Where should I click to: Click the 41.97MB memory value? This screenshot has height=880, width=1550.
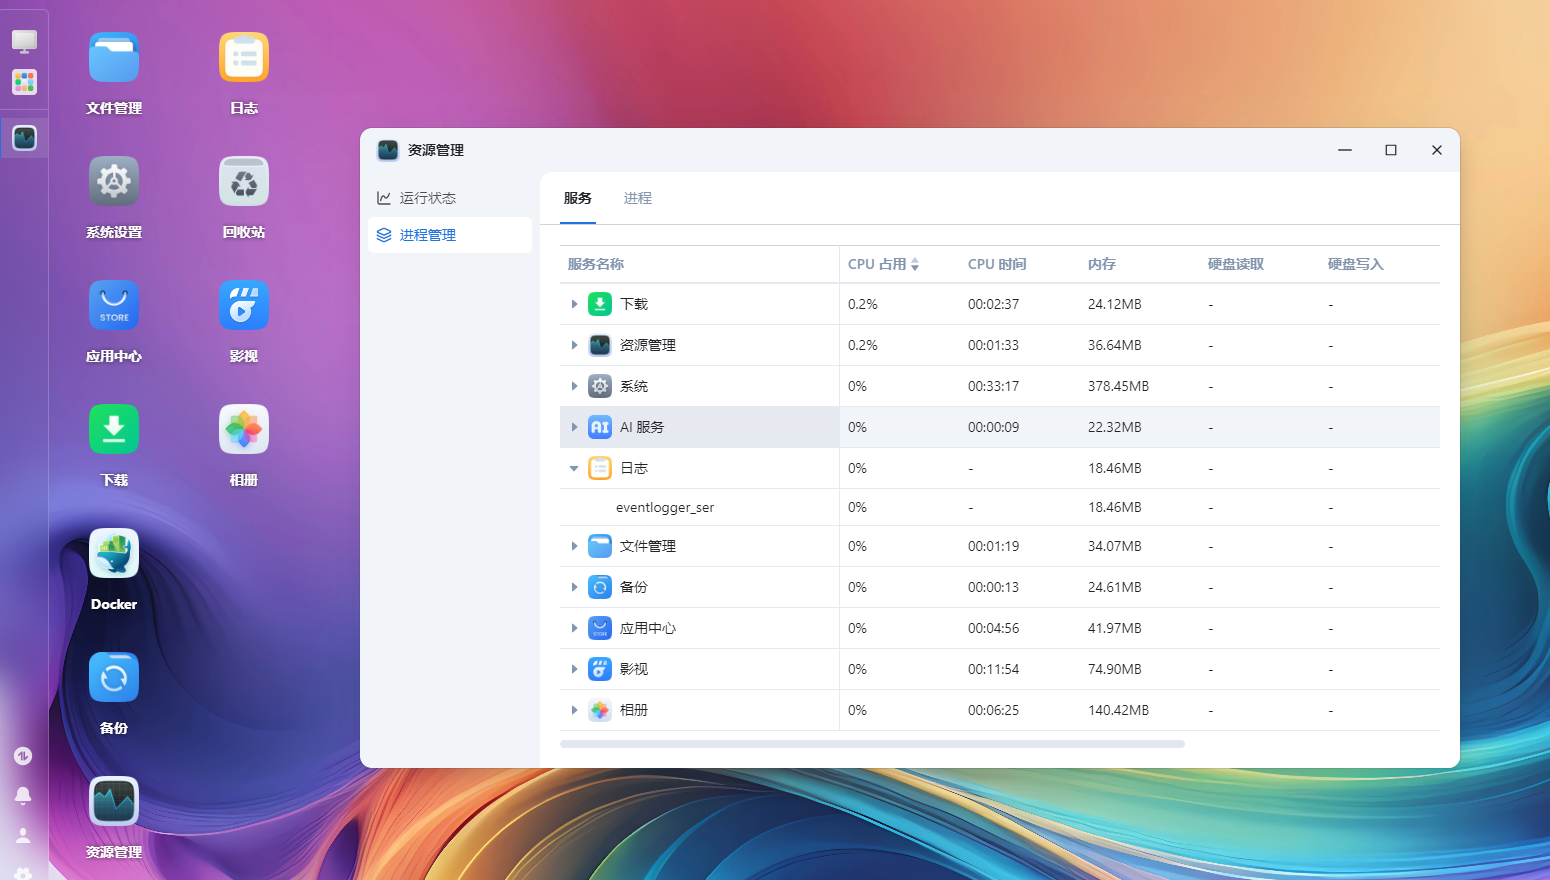tap(1115, 628)
